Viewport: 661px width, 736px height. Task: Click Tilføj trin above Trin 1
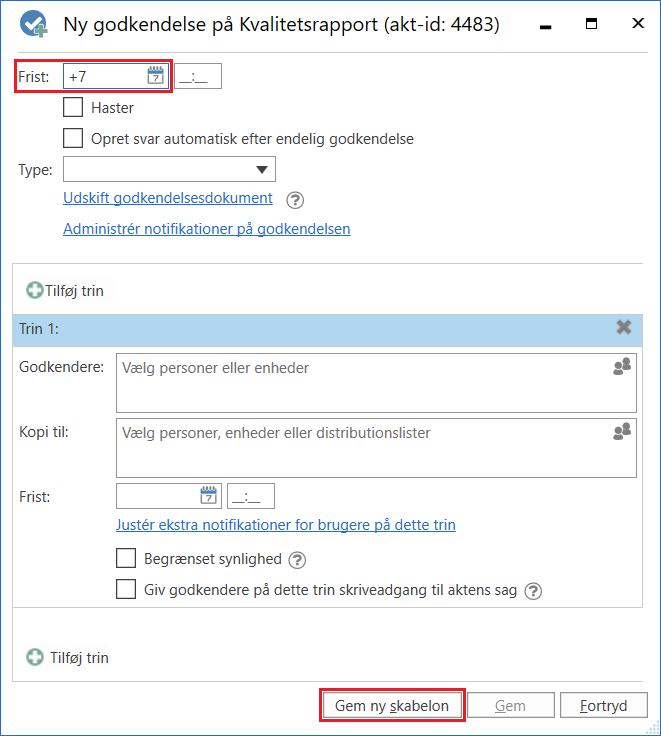pos(65,291)
